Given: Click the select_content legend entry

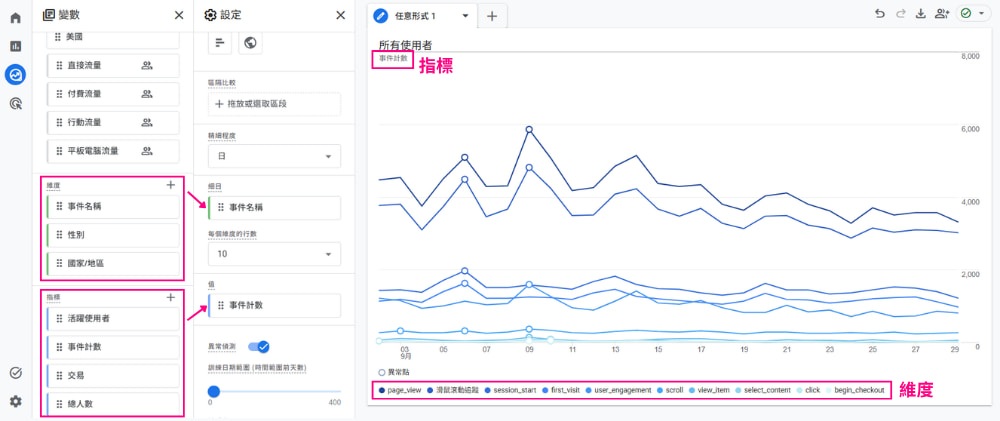Looking at the screenshot, I should (x=762, y=390).
